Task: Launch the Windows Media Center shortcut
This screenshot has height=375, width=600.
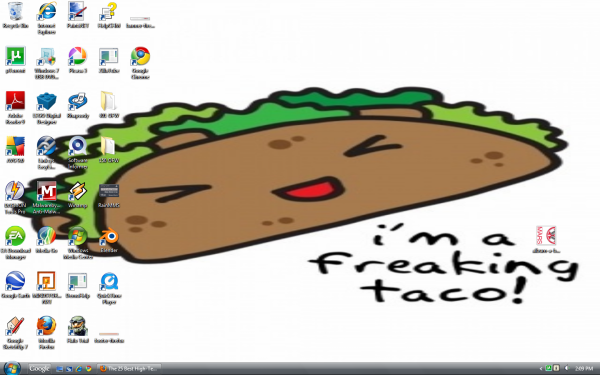Action: 78,242
